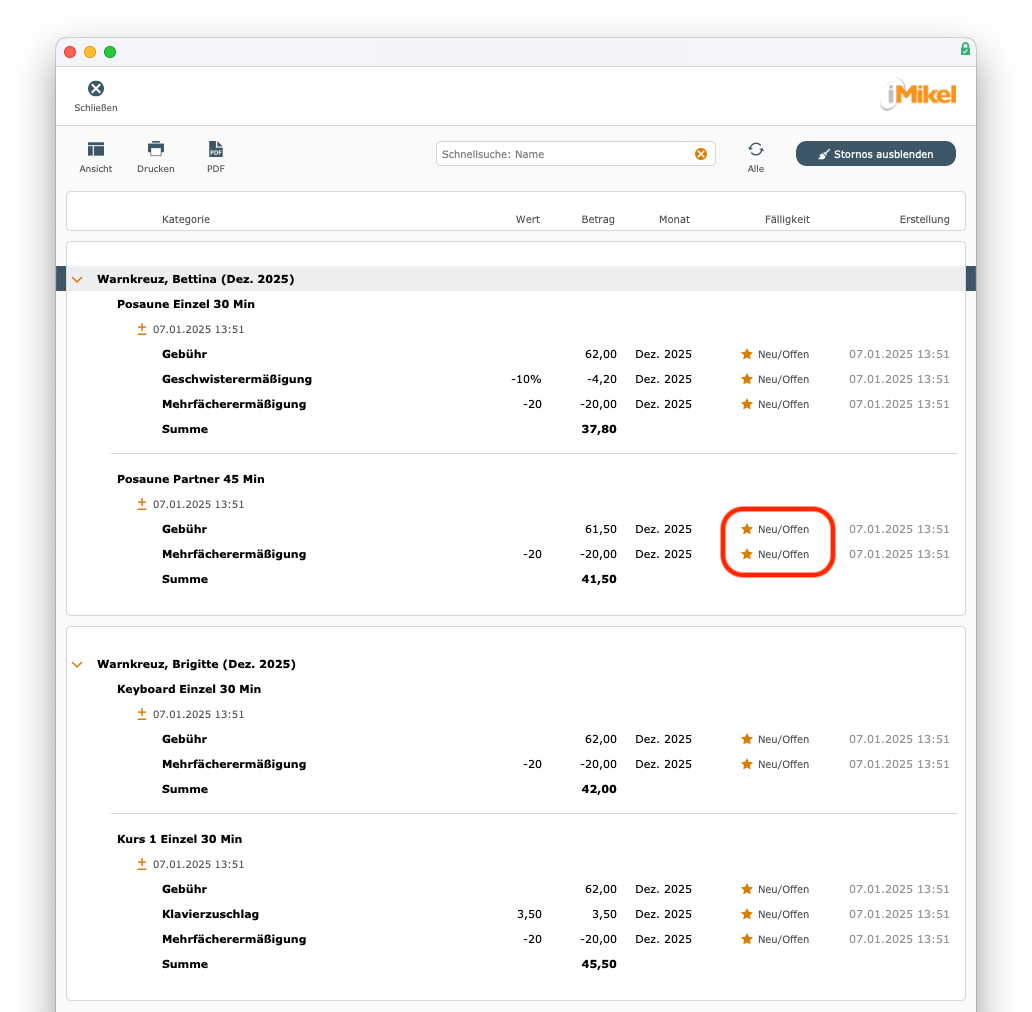
Task: Click the Alle refresh icon
Action: tap(756, 149)
